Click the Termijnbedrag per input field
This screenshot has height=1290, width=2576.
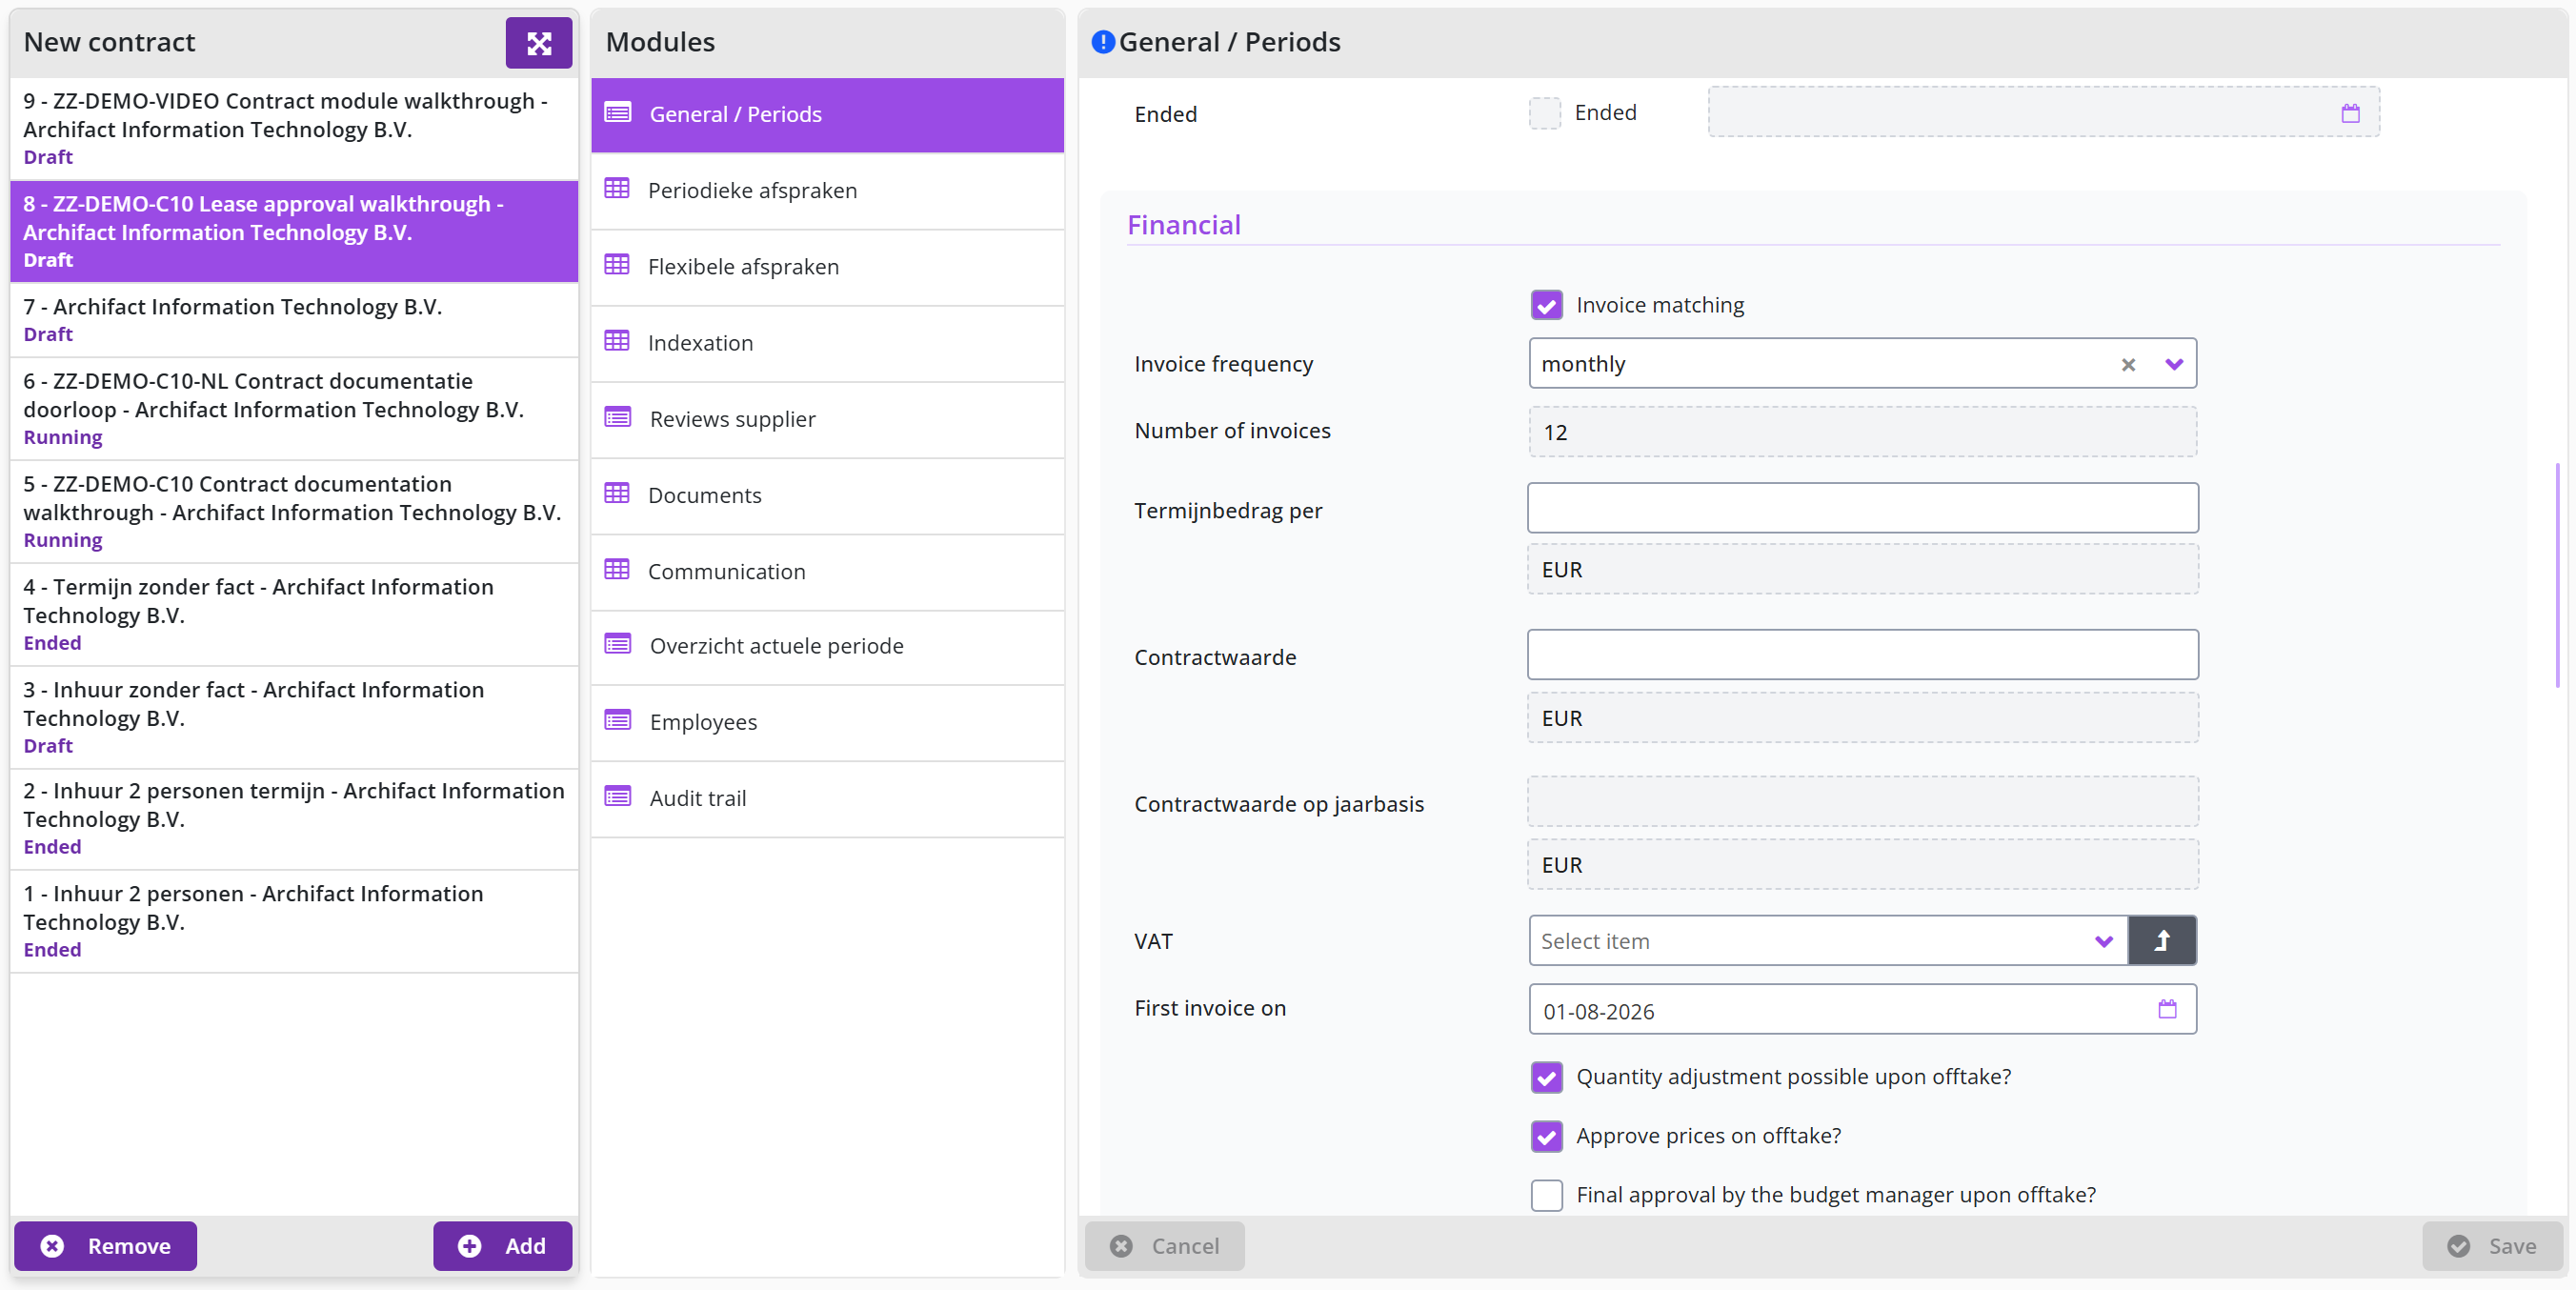coord(1863,508)
